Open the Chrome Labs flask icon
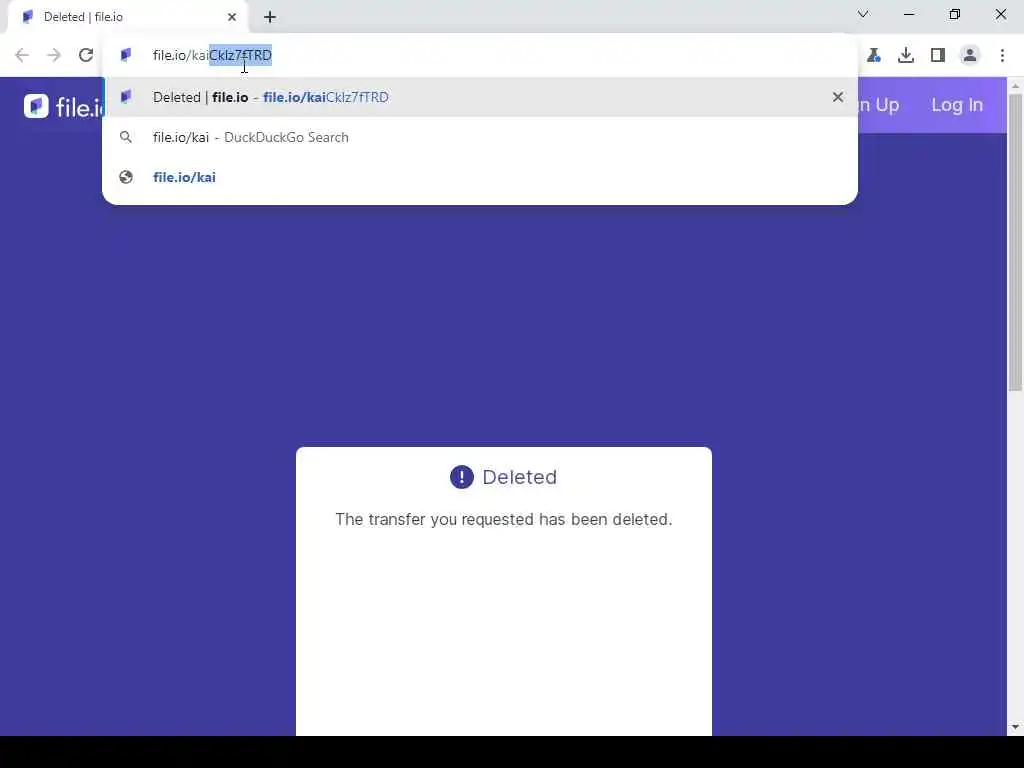 [874, 55]
